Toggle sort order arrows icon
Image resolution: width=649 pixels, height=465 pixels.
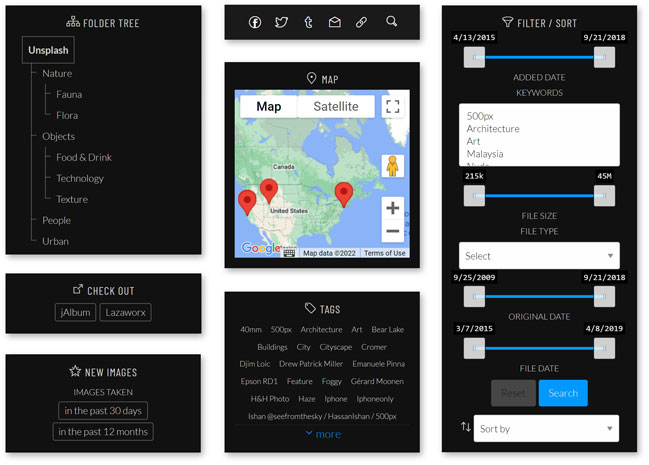(x=466, y=428)
